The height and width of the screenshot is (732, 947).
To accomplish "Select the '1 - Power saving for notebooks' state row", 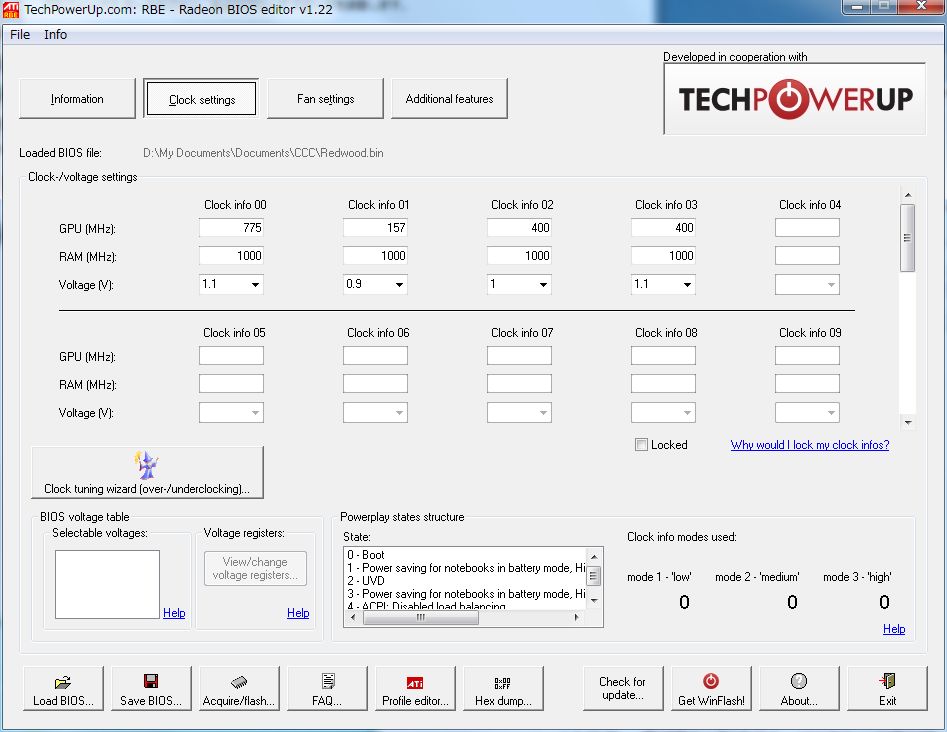I will tap(466, 568).
